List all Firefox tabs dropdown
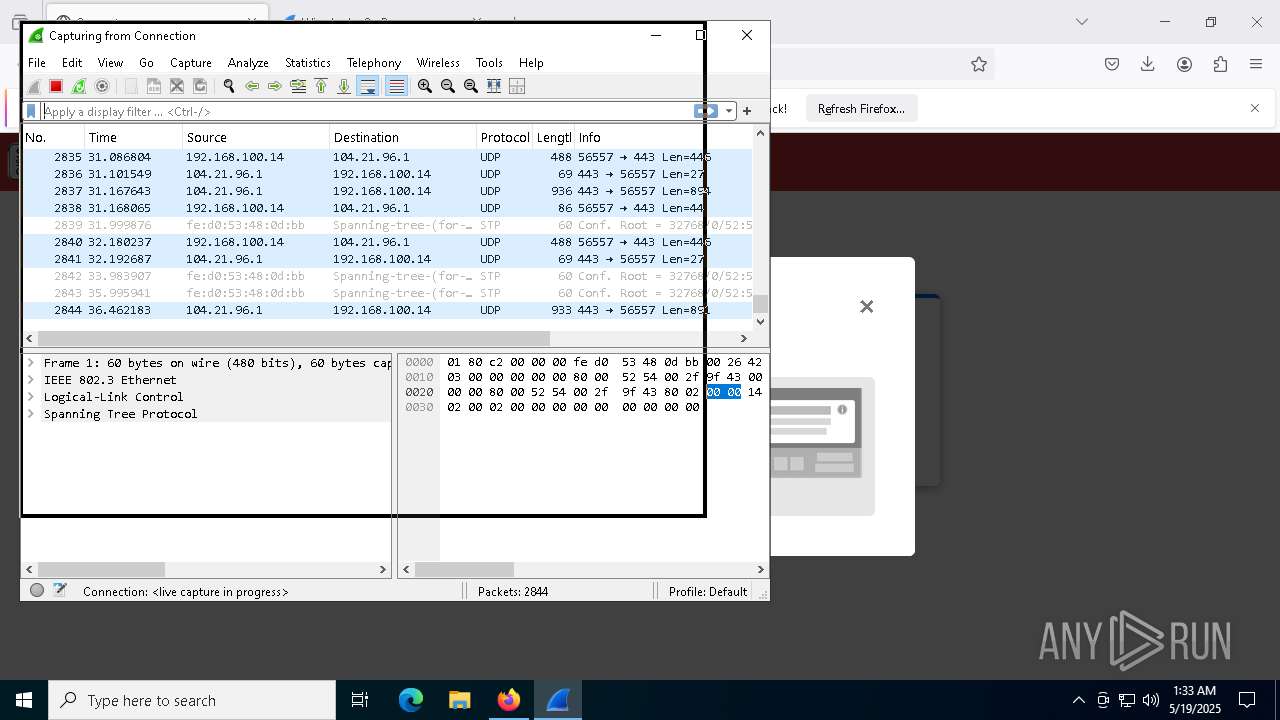This screenshot has height=720, width=1280. (x=1082, y=21)
